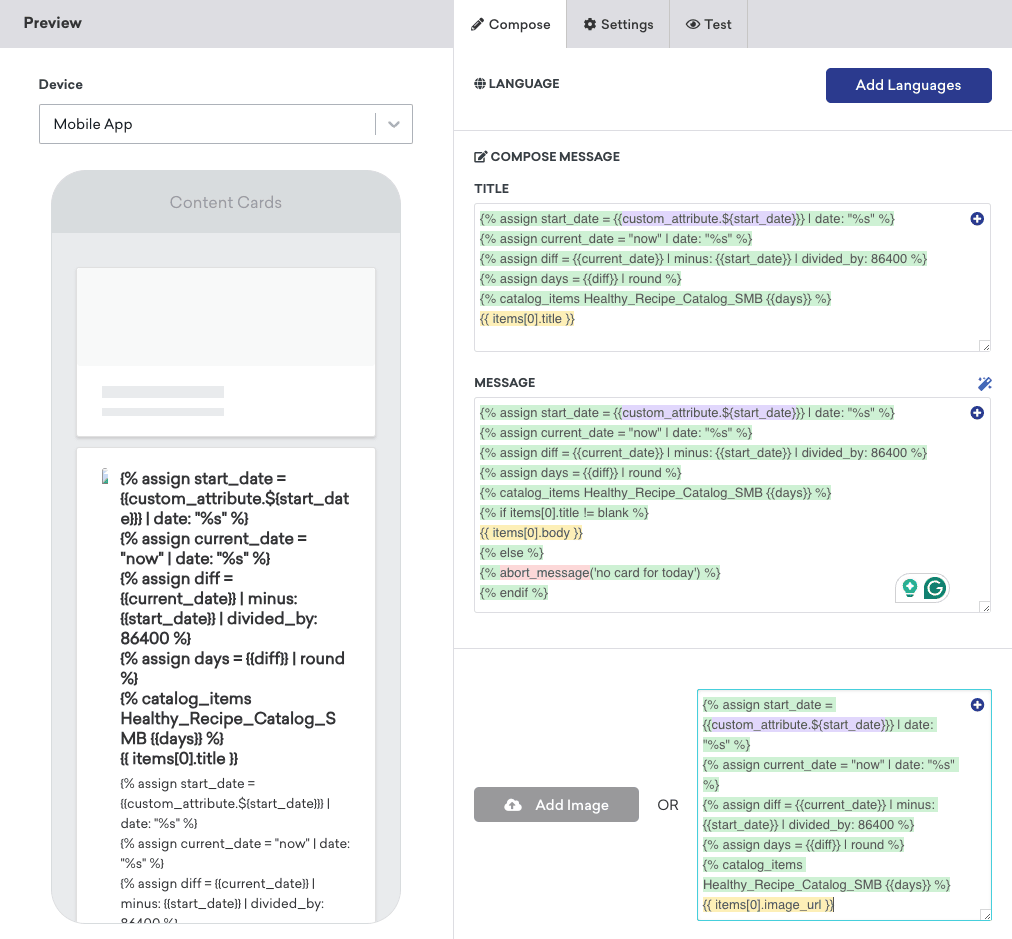Click the plus icon in the image URL field
The image size is (1012, 939).
pyautogui.click(x=977, y=705)
